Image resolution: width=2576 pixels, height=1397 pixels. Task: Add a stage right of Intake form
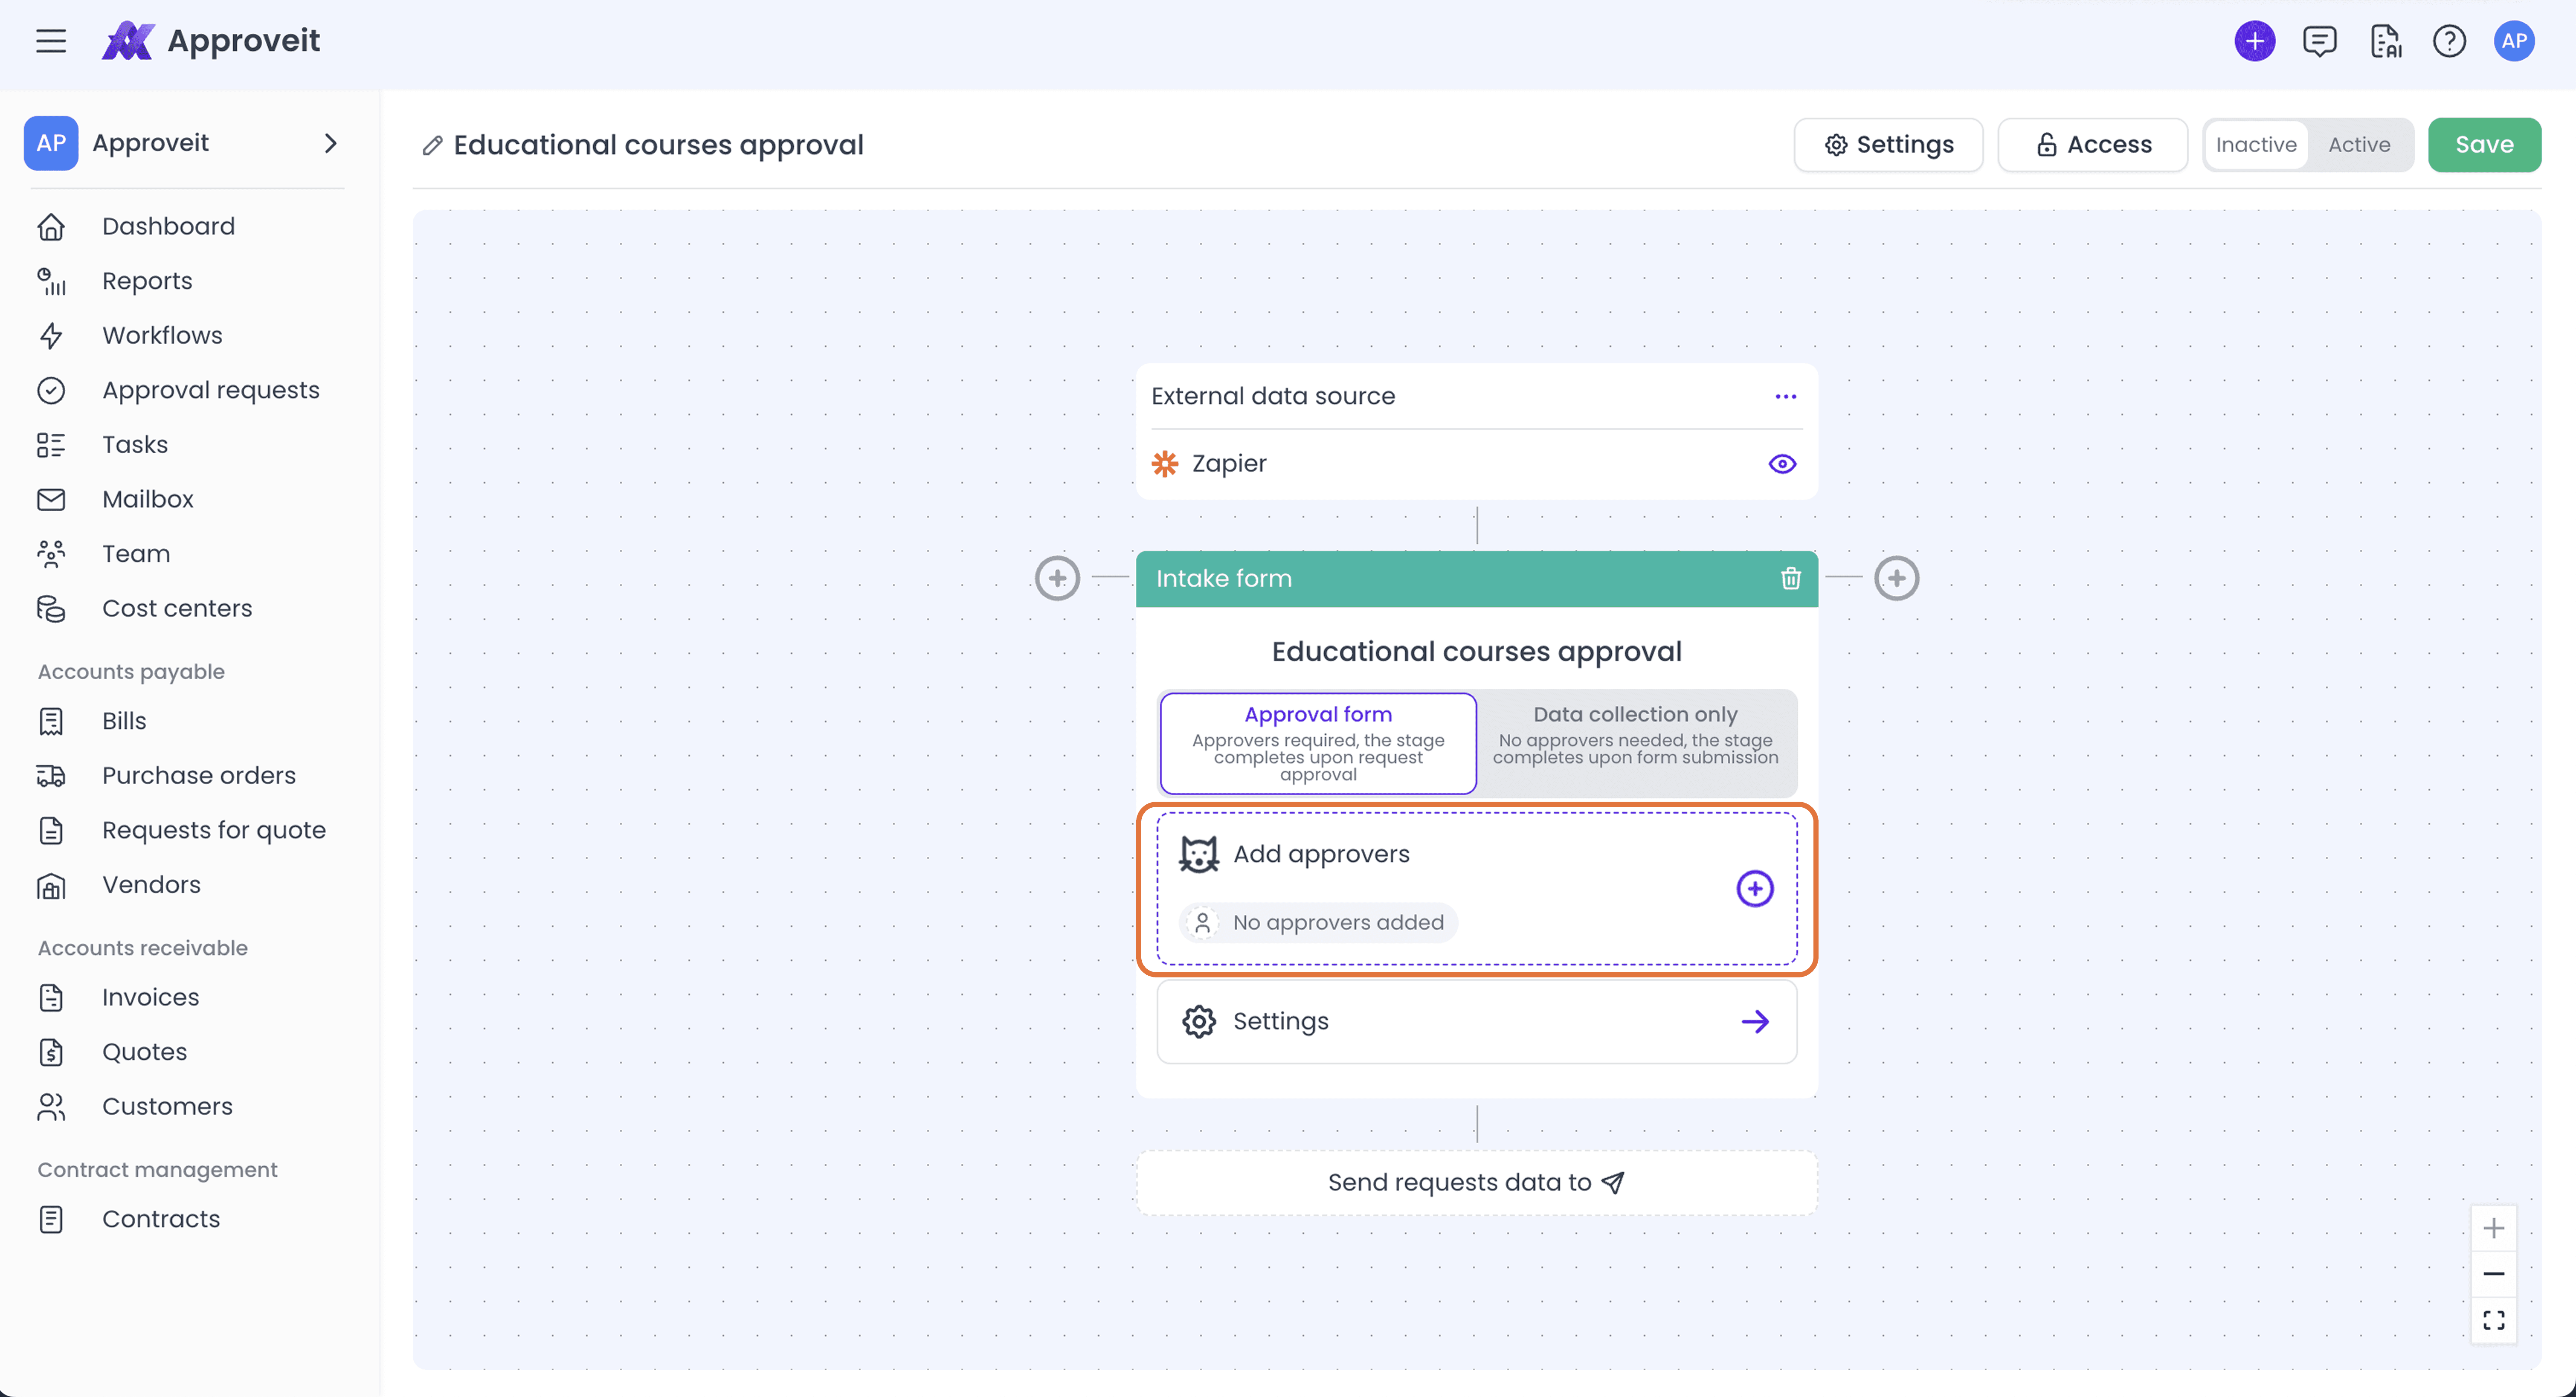1896,578
